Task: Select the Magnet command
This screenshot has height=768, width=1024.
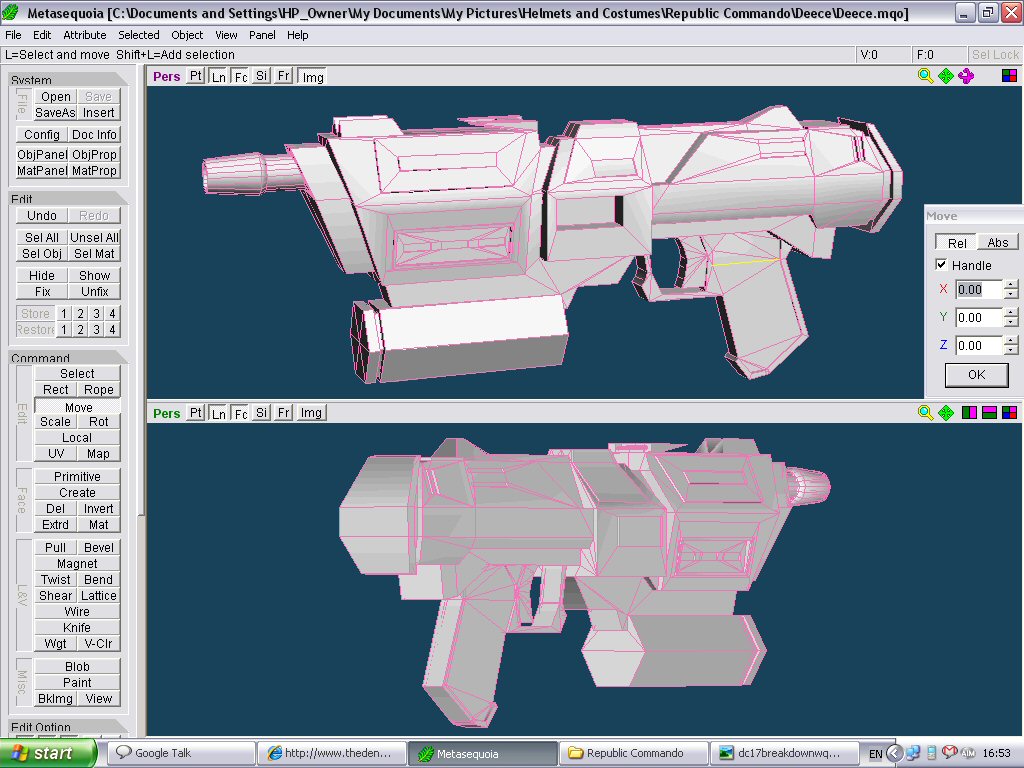Action: [77, 563]
